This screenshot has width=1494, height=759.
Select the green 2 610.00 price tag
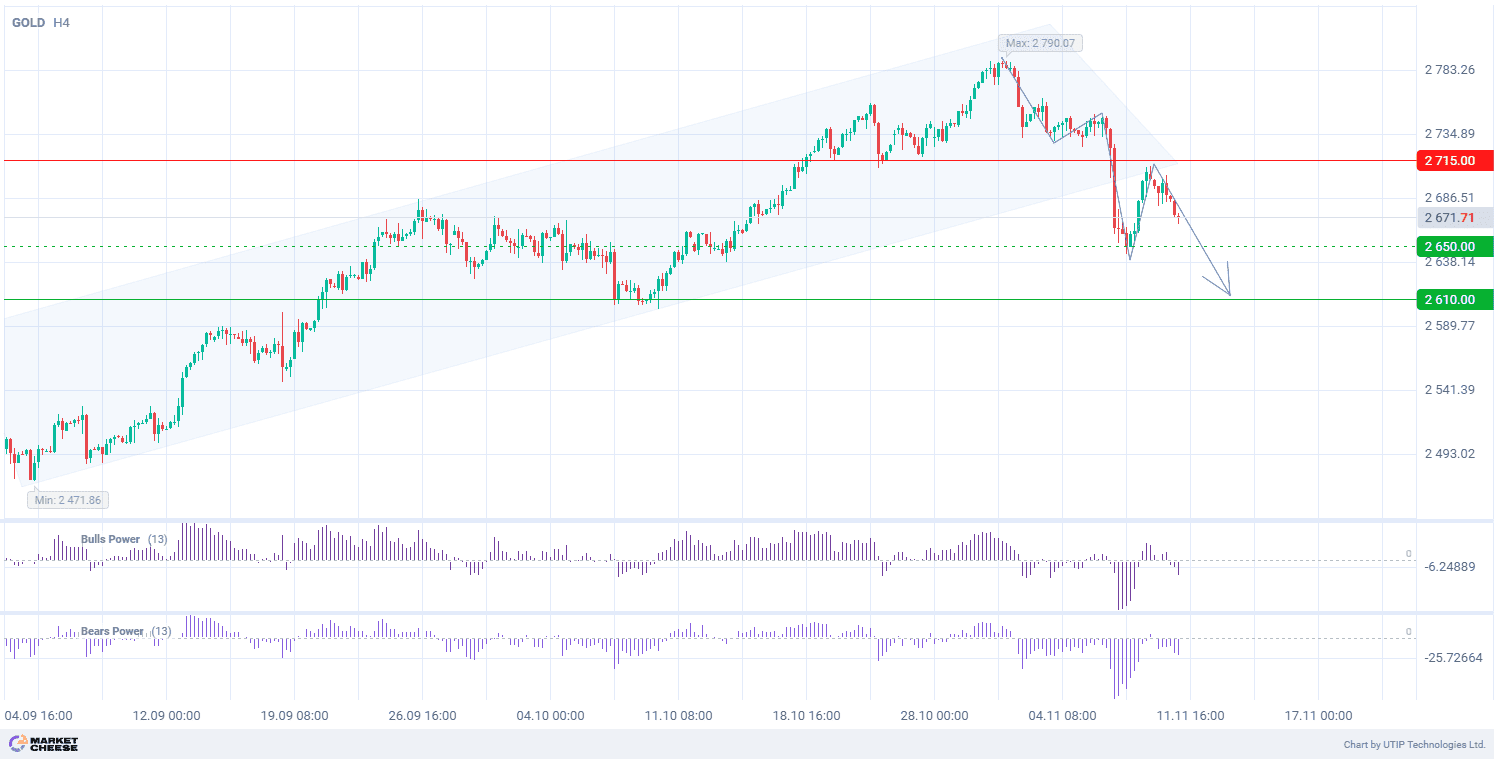click(1454, 299)
